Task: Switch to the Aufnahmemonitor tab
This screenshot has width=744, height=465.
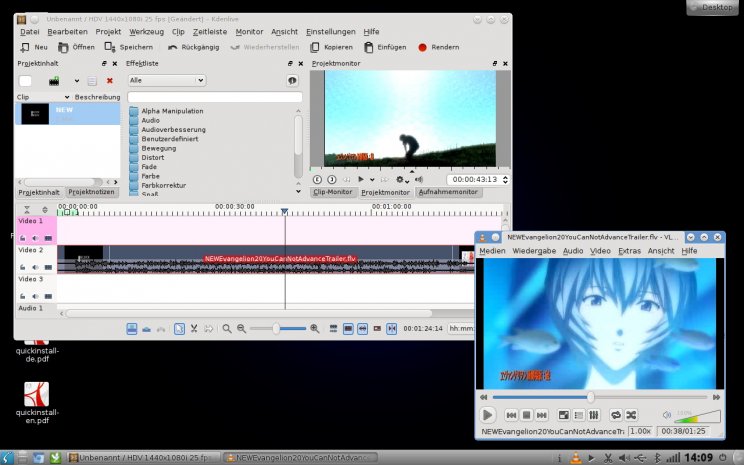Action: [448, 192]
